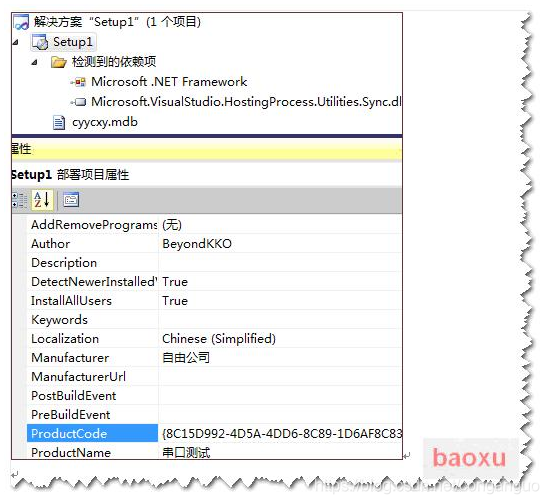Click the Setup1 部署项目属性 object selector
Viewport: 549px width, 504px height.
pyautogui.click(x=207, y=174)
